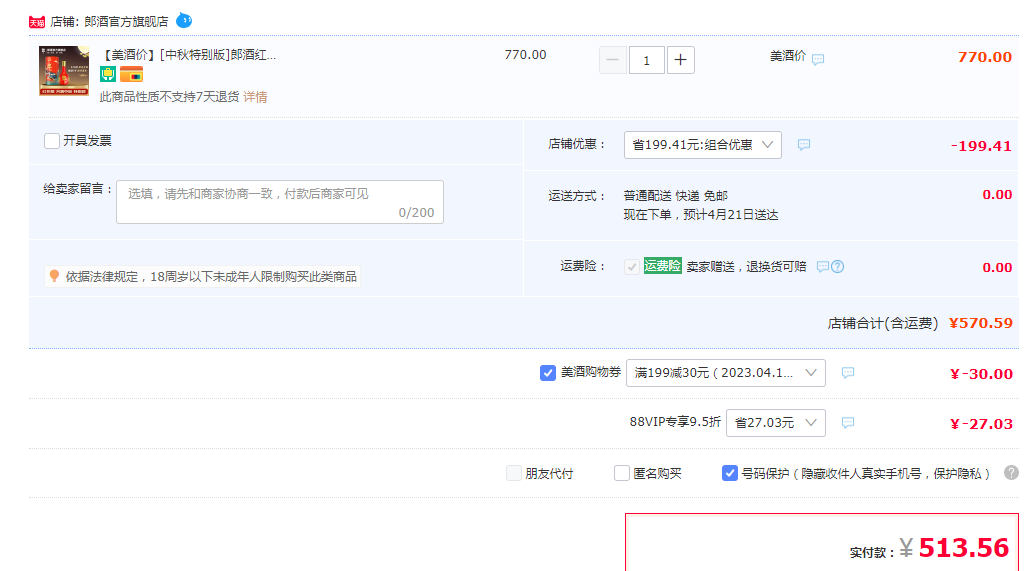Enable the 开具发票 checkbox

click(x=52, y=141)
